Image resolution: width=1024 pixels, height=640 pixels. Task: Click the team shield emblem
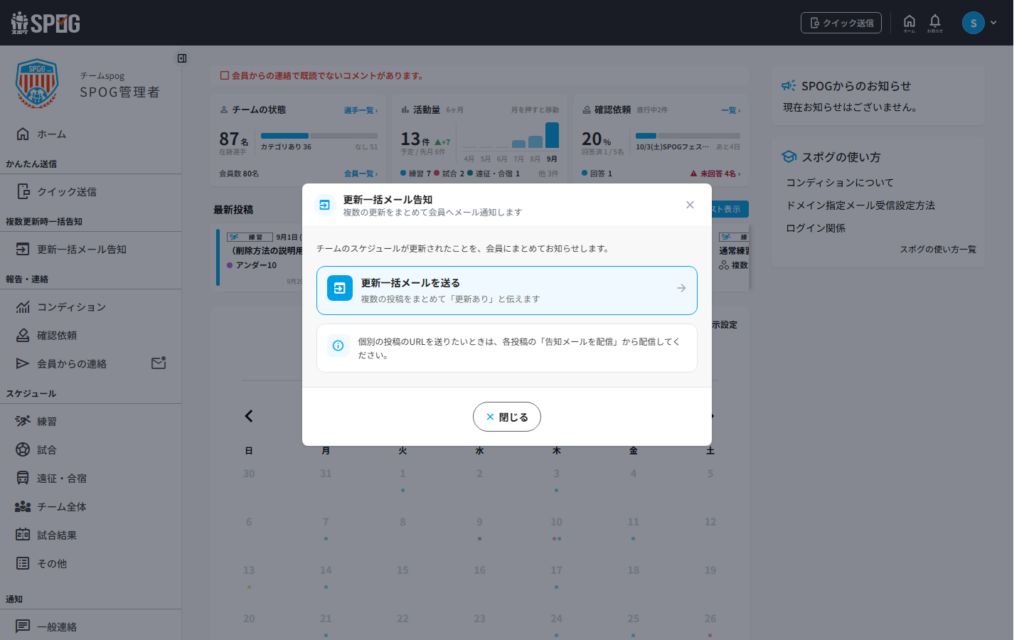(x=37, y=83)
